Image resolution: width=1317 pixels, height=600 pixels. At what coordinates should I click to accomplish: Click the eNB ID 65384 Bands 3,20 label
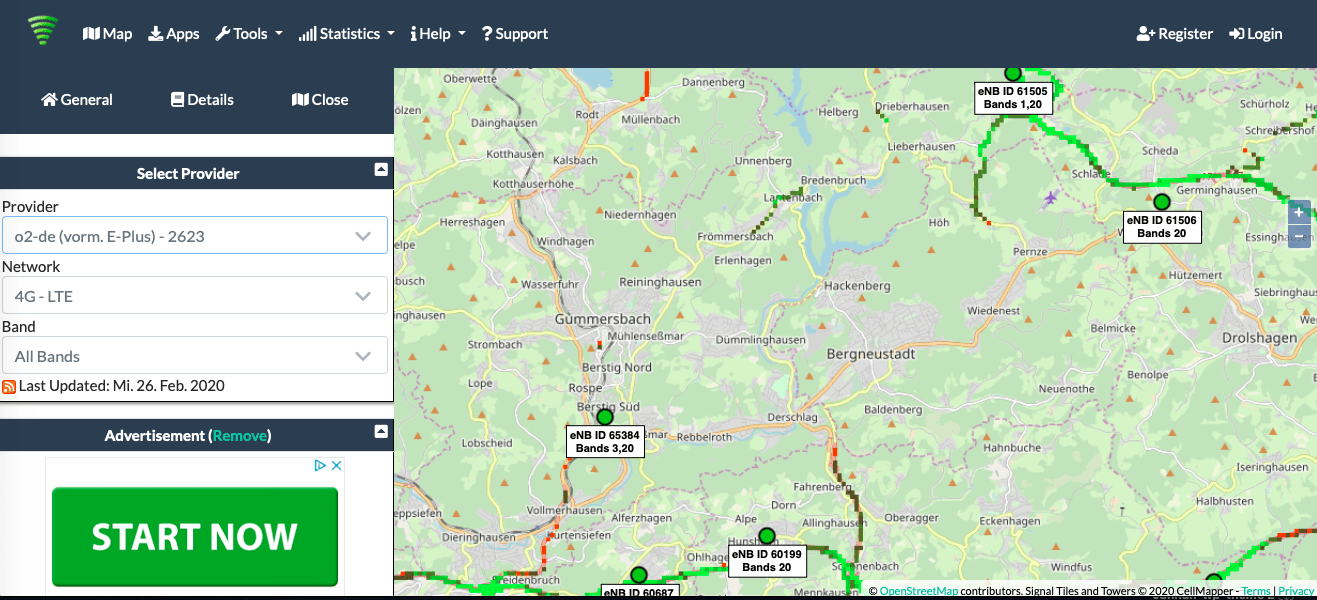(x=605, y=442)
